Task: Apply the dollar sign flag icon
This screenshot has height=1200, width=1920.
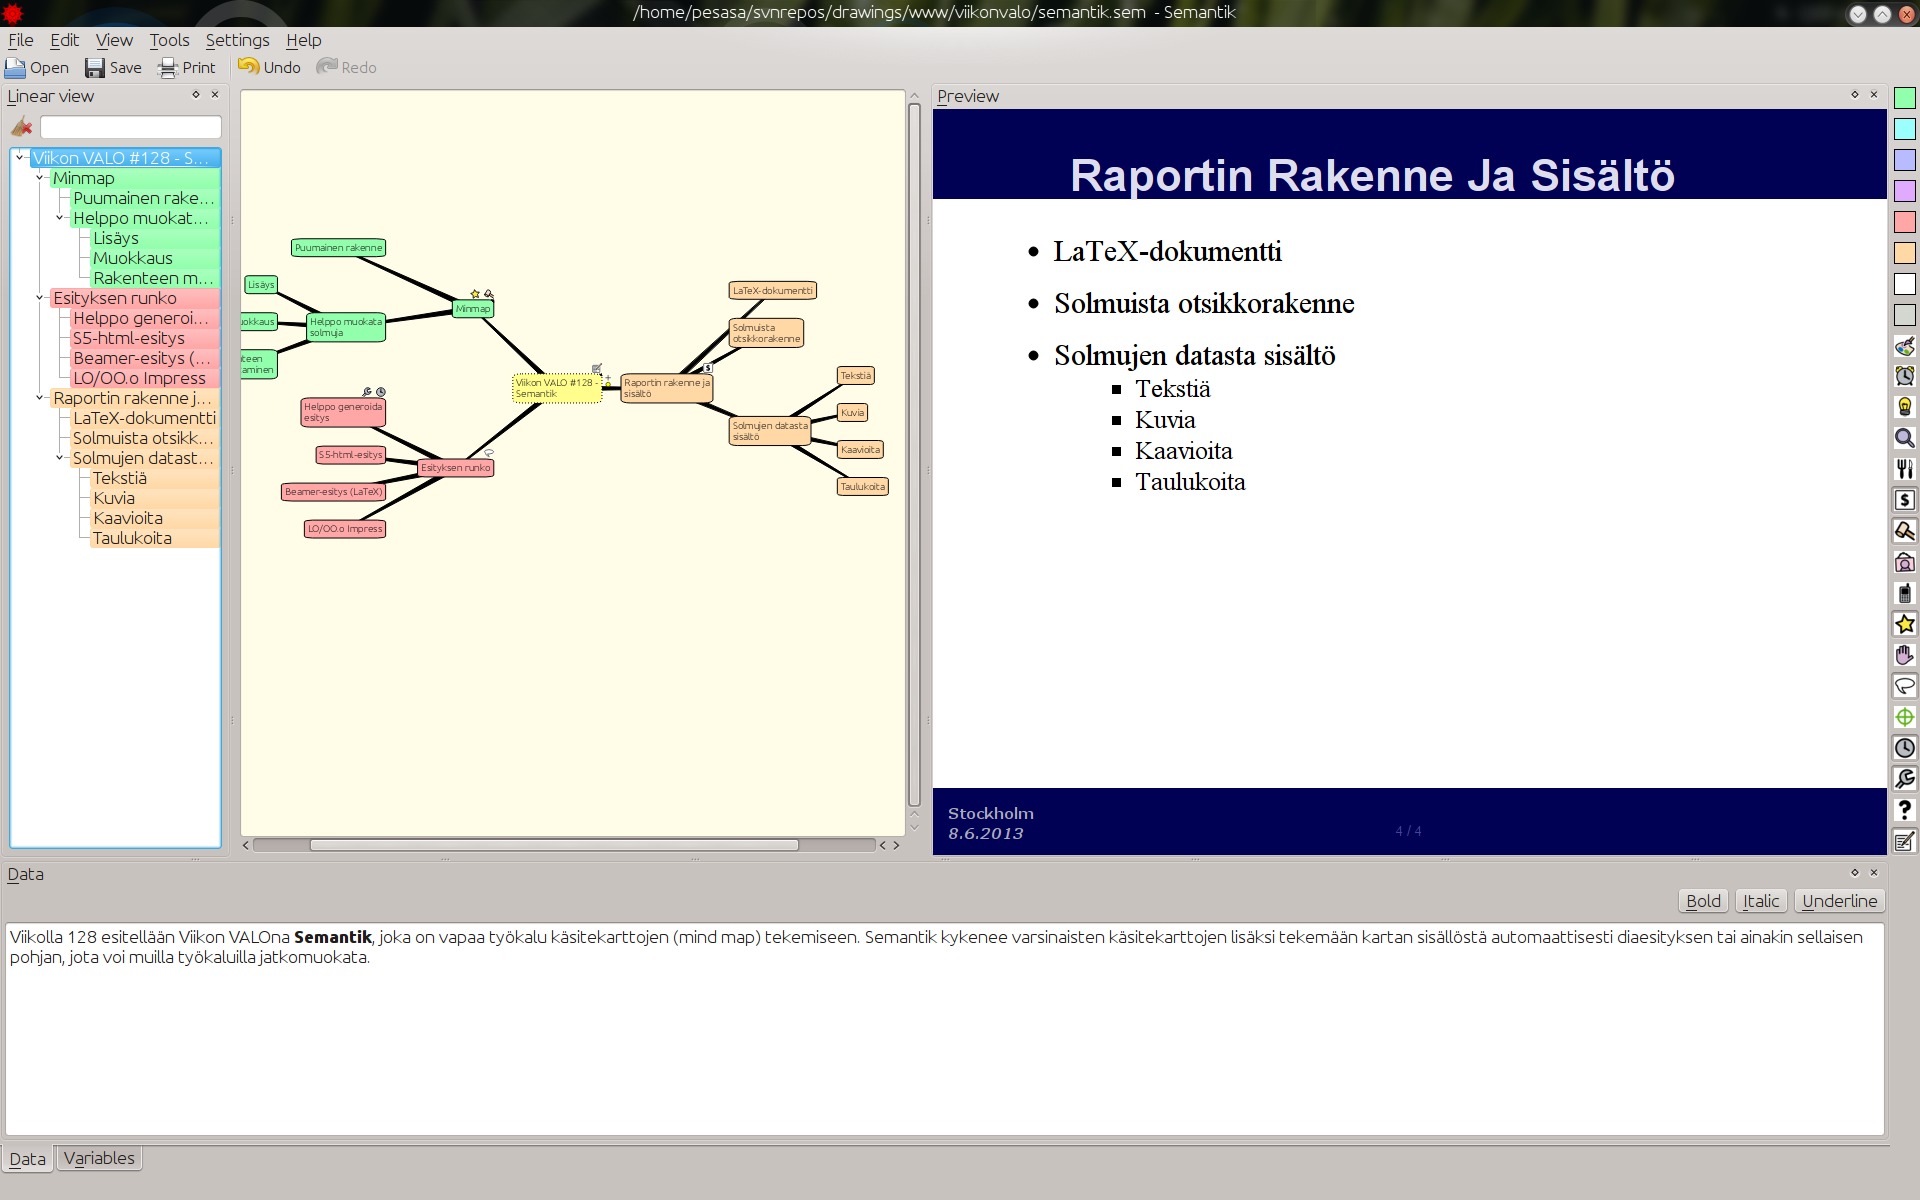Action: click(x=1904, y=500)
